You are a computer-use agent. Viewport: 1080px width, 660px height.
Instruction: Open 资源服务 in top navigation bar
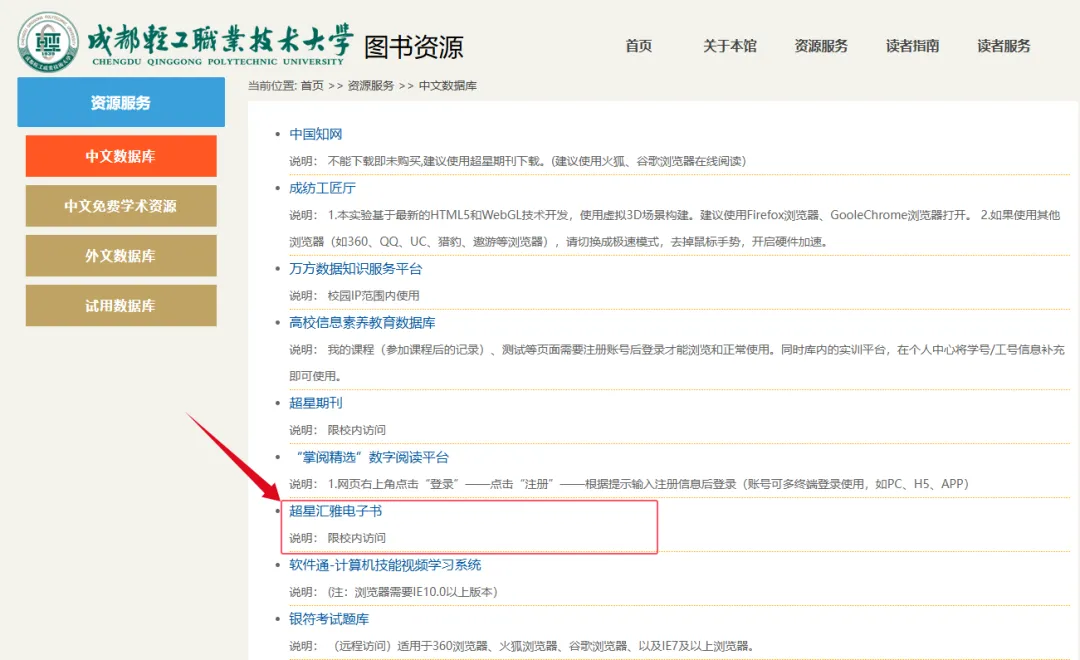click(x=821, y=46)
